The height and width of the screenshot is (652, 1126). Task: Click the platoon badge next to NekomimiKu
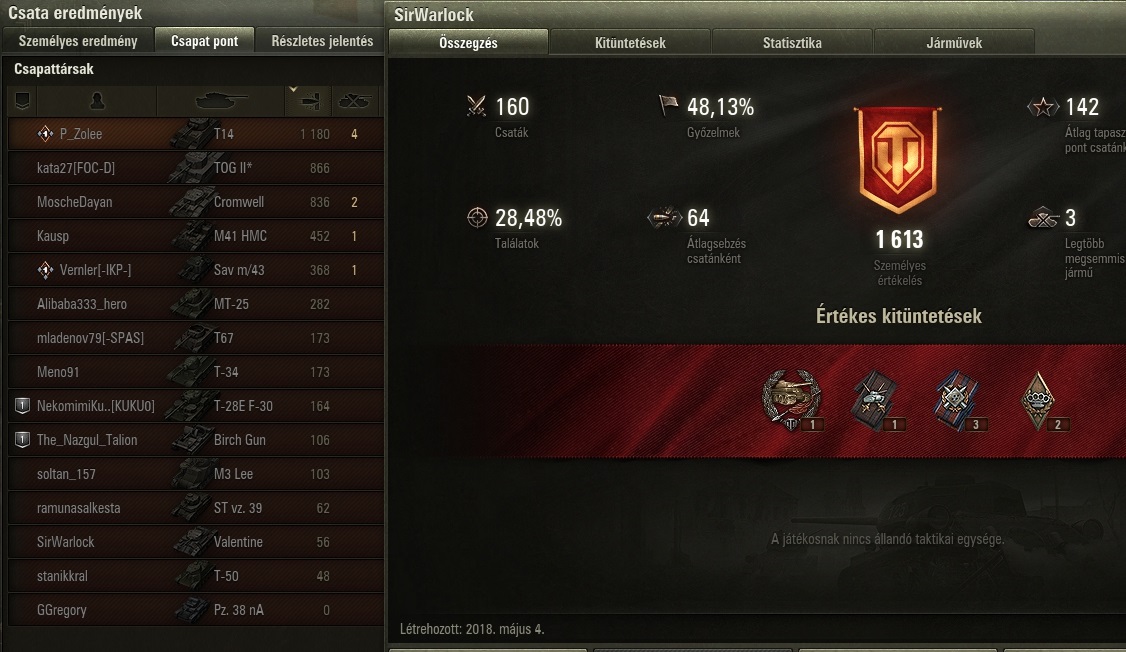[x=22, y=406]
